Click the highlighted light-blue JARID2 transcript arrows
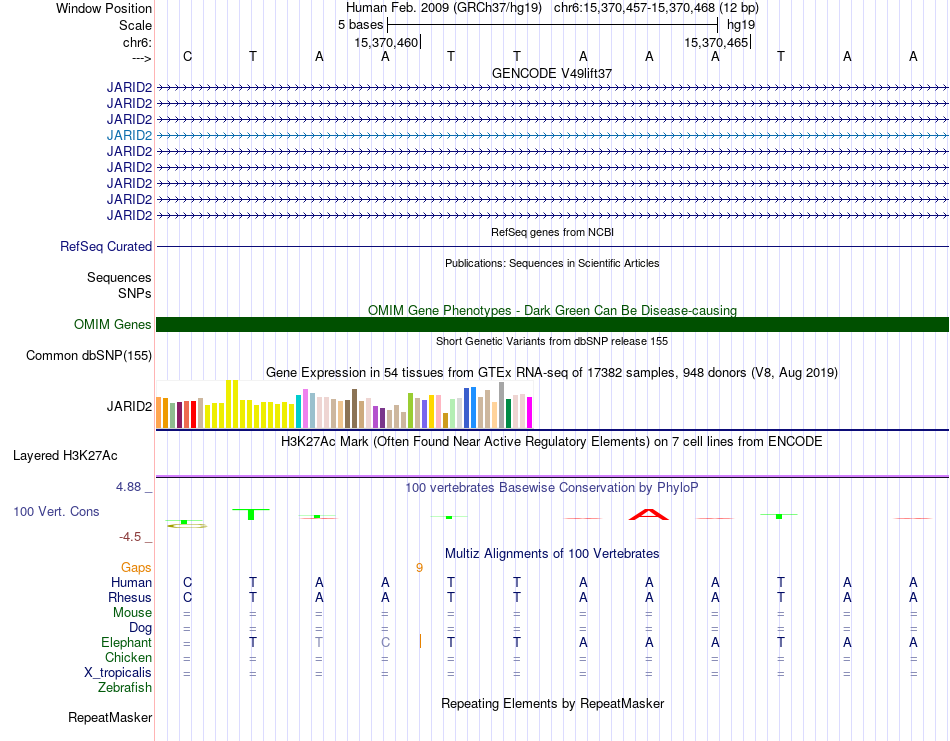 pyautogui.click(x=553, y=135)
